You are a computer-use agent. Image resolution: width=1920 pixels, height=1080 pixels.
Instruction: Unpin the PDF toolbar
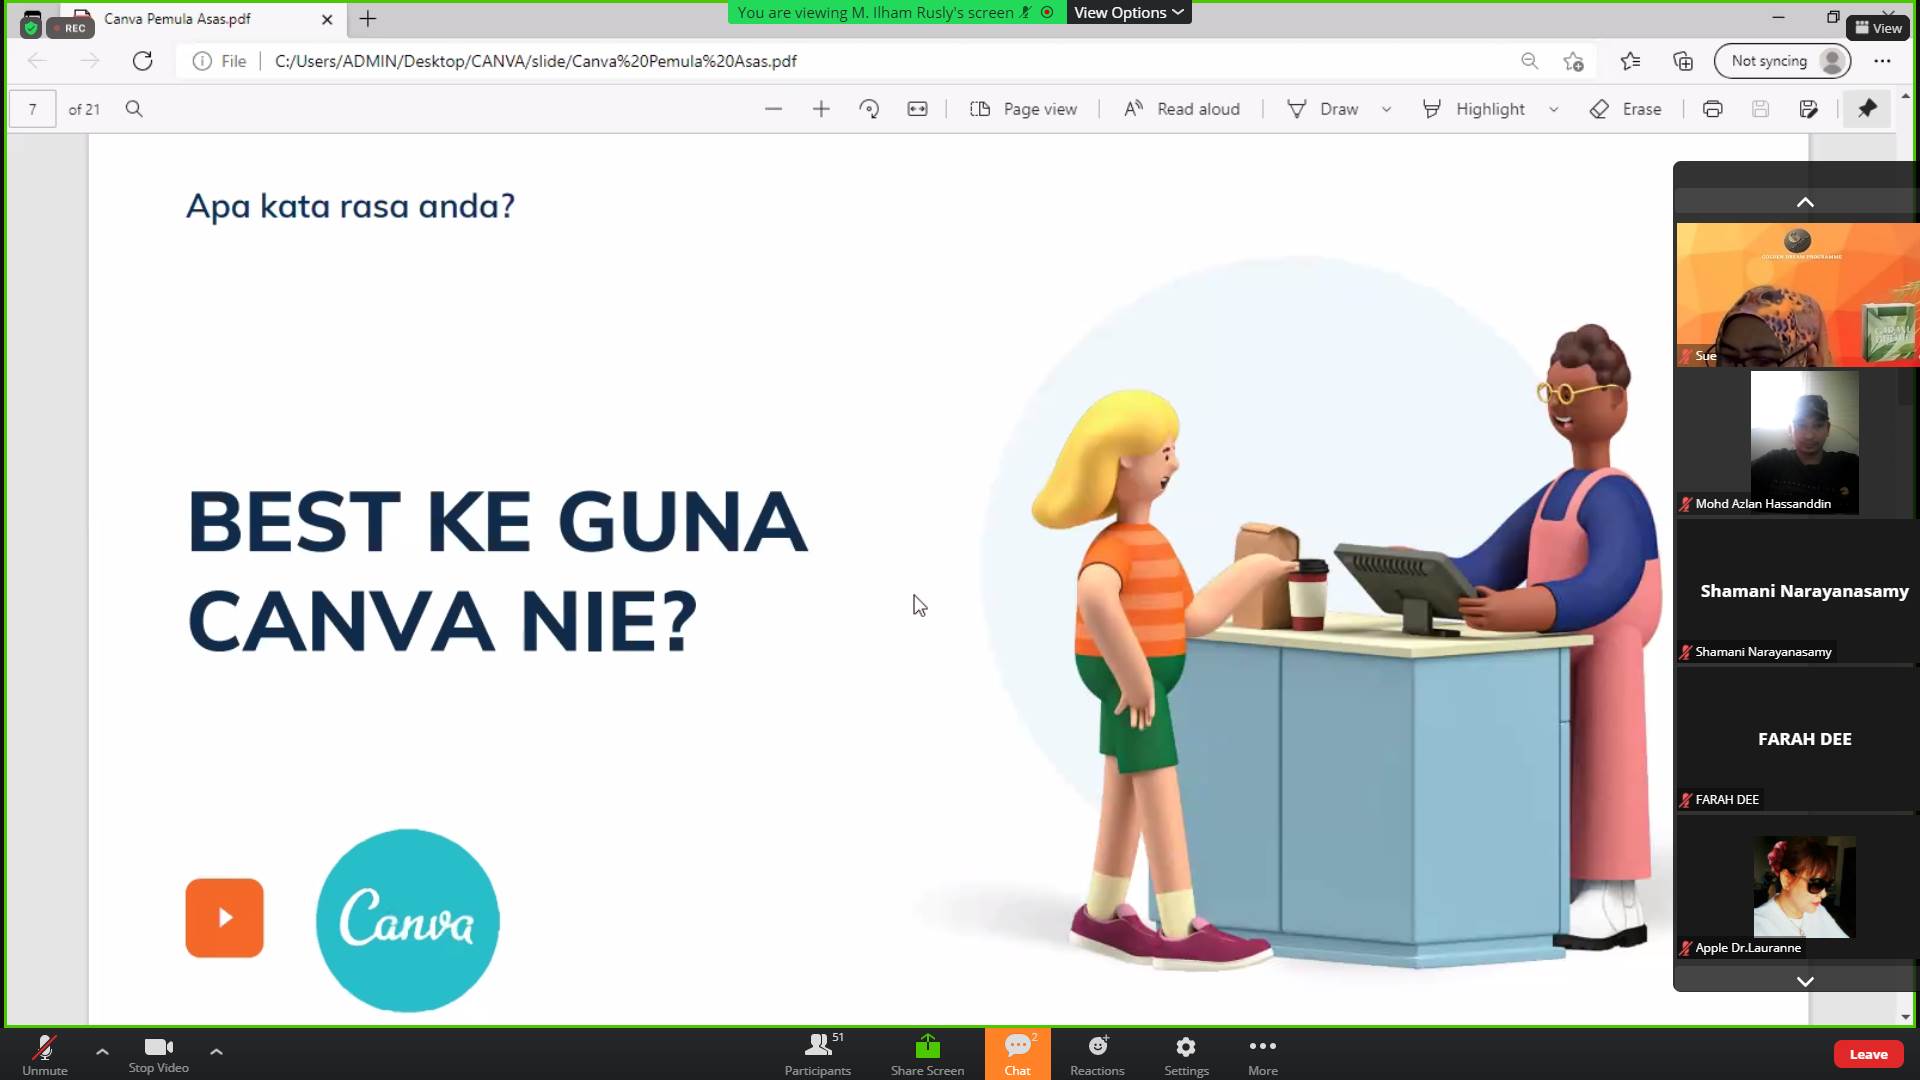click(1867, 109)
